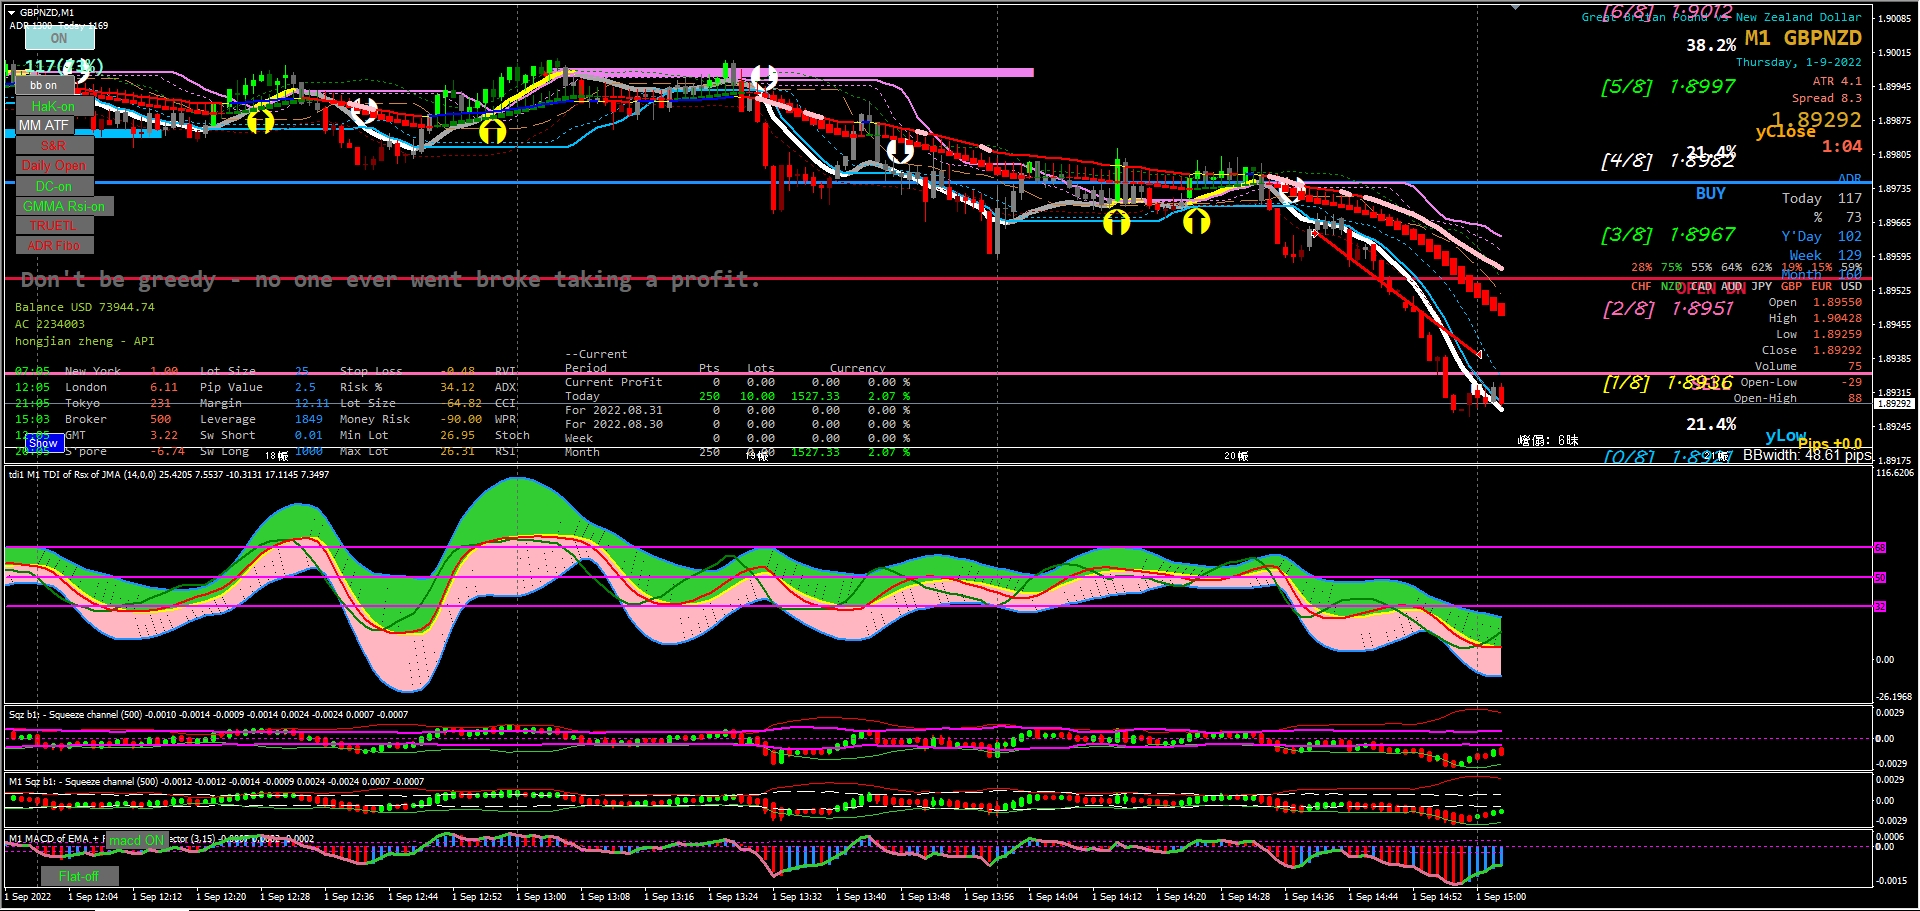Open the GBPNZD,M1 chart dropdown triangle

point(12,13)
